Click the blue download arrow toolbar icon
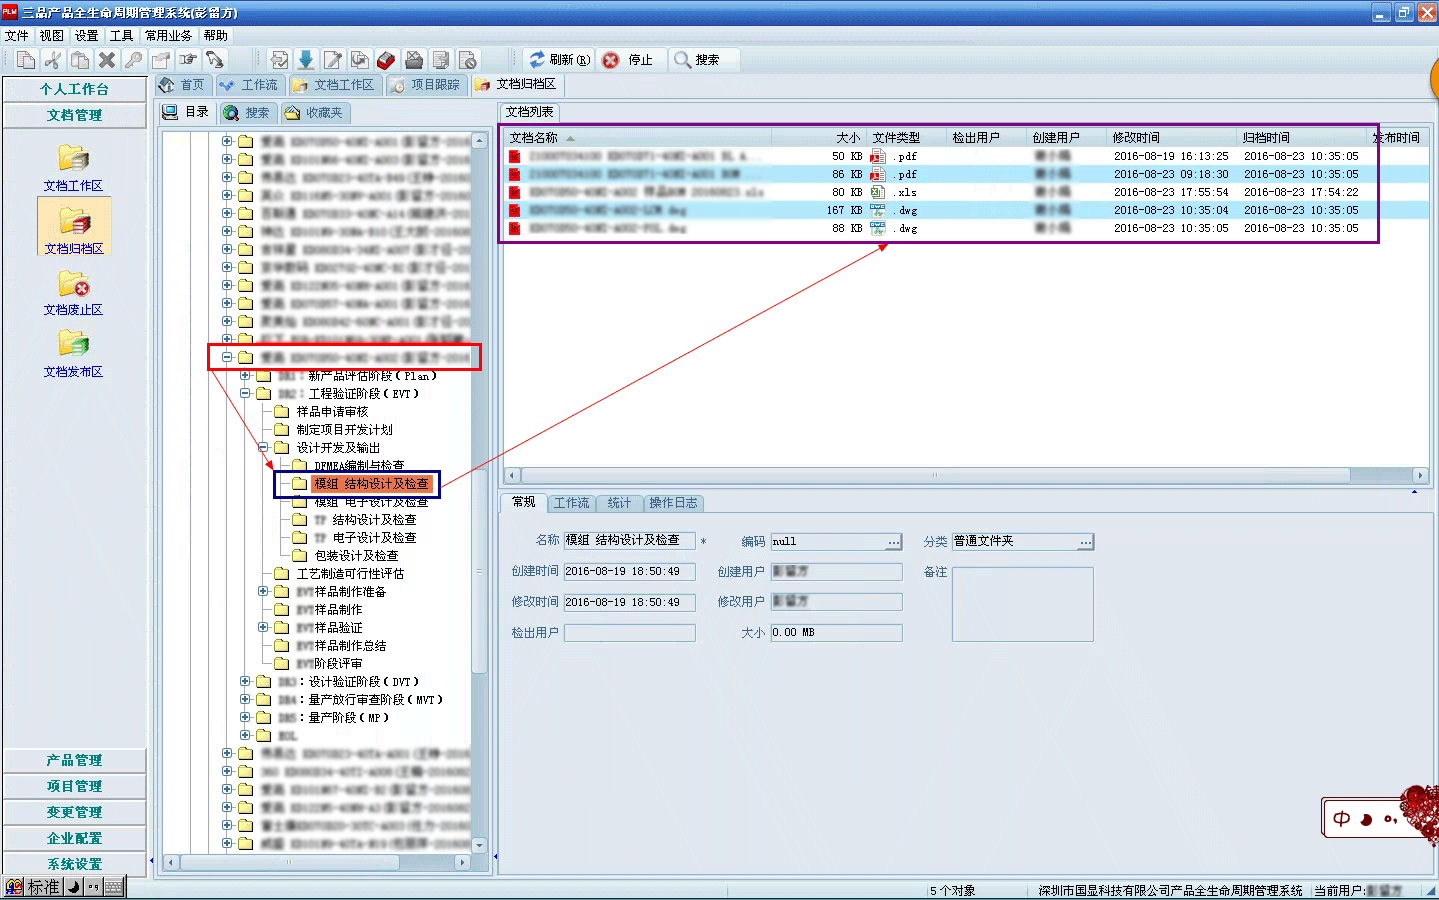This screenshot has width=1439, height=900. [x=306, y=60]
